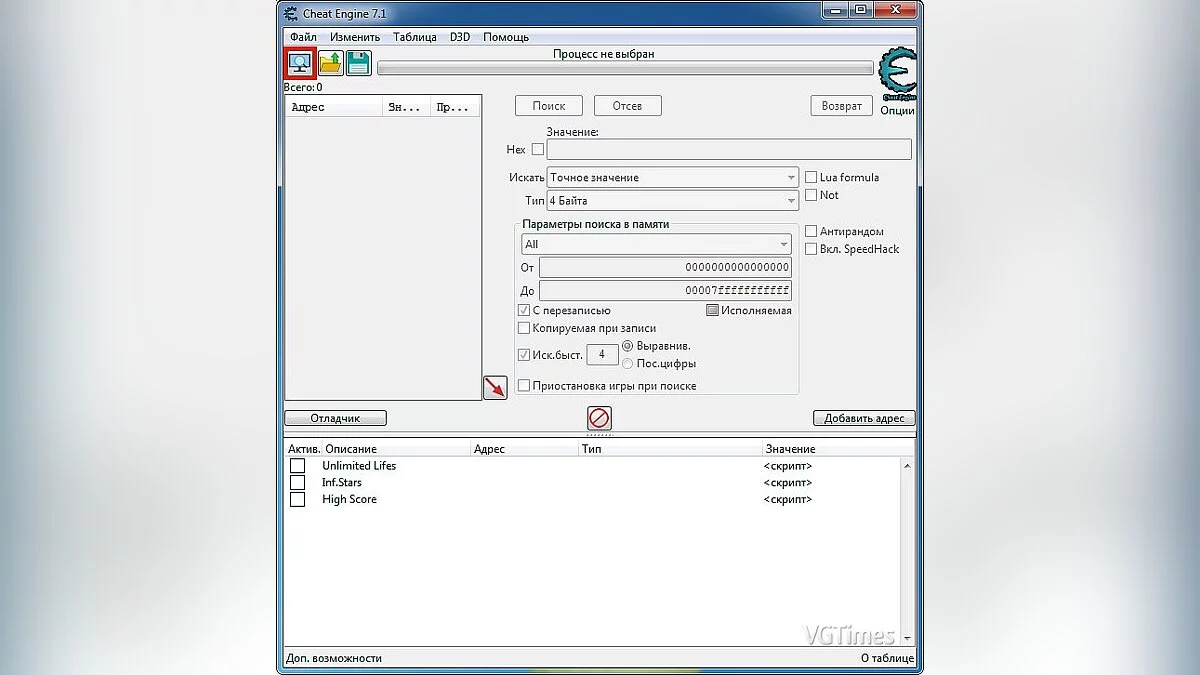
Task: Click the fast scan alignment field
Action: tap(602, 355)
